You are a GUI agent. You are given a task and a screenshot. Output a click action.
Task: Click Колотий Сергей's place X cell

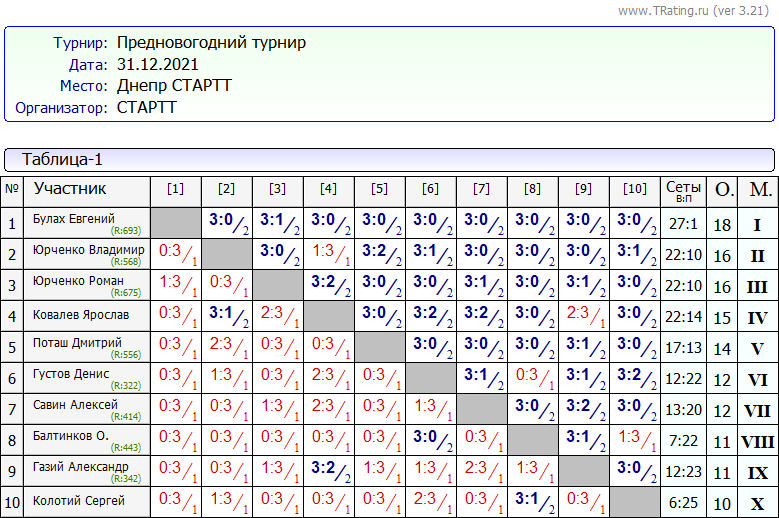click(757, 504)
